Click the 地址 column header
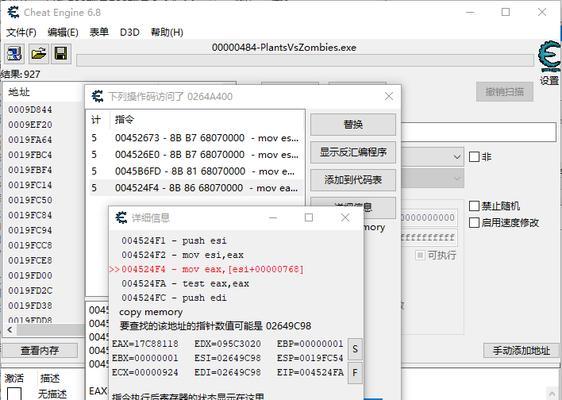Image resolution: width=562 pixels, height=400 pixels. (19, 92)
